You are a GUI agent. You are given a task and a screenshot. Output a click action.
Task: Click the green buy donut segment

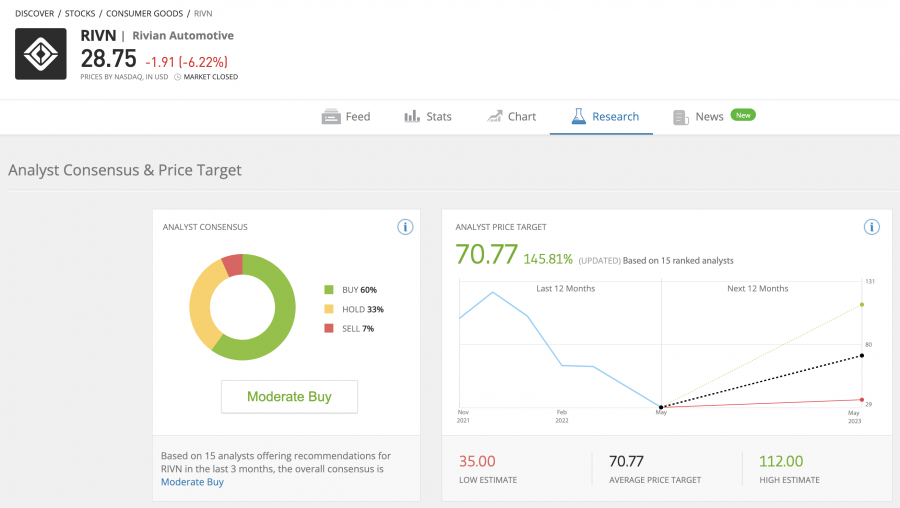pyautogui.click(x=284, y=321)
